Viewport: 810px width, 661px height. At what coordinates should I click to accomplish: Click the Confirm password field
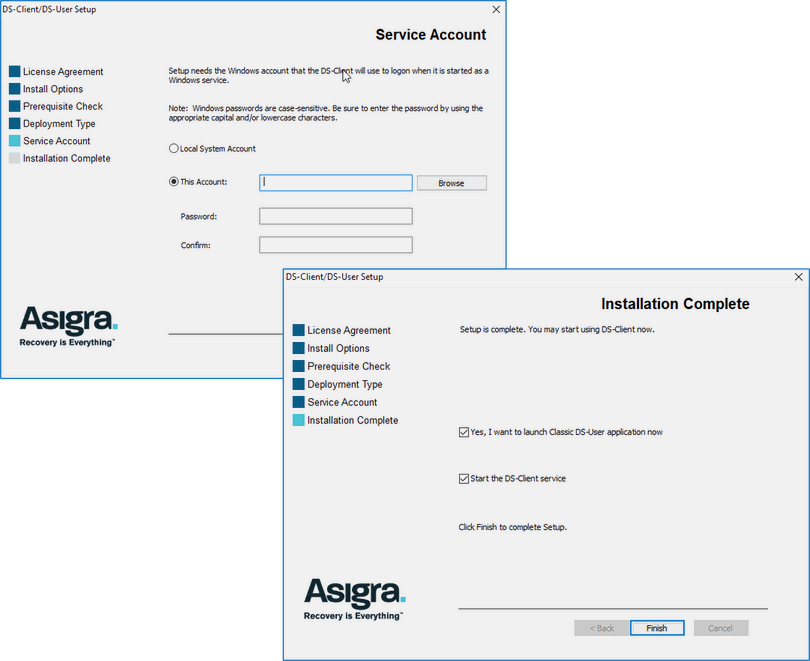pos(336,245)
